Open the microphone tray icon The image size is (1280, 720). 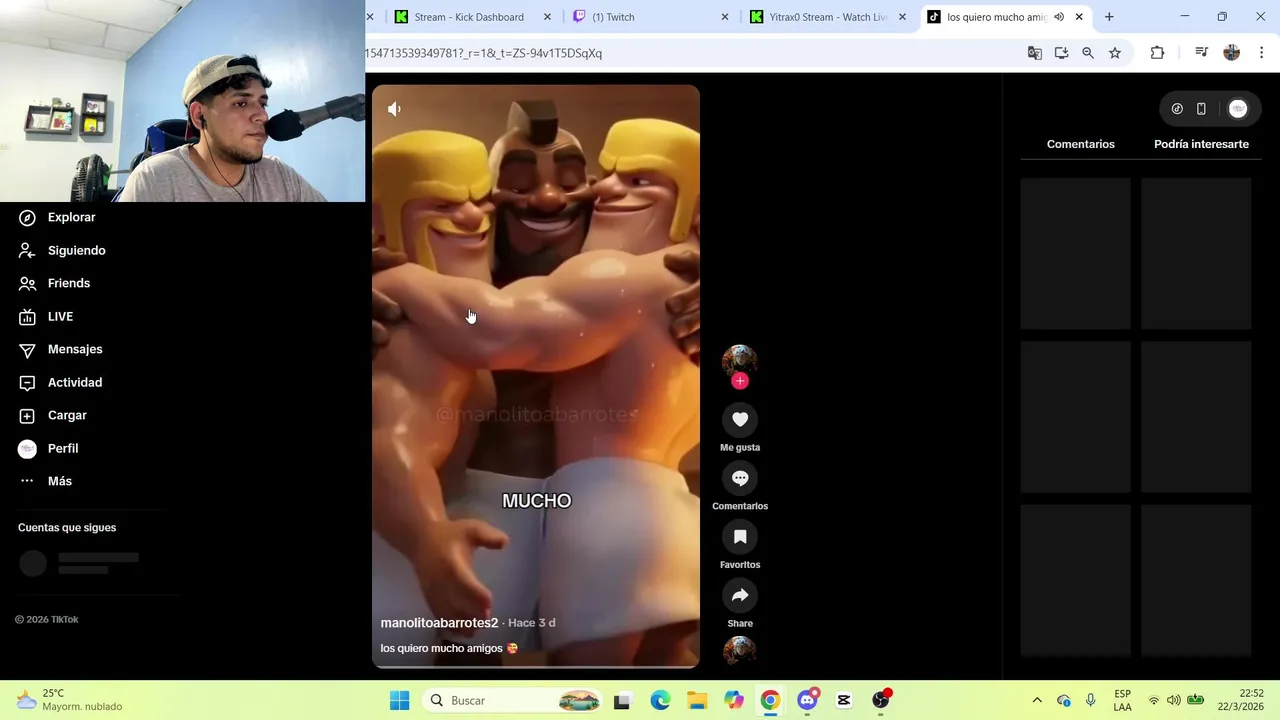point(1091,701)
